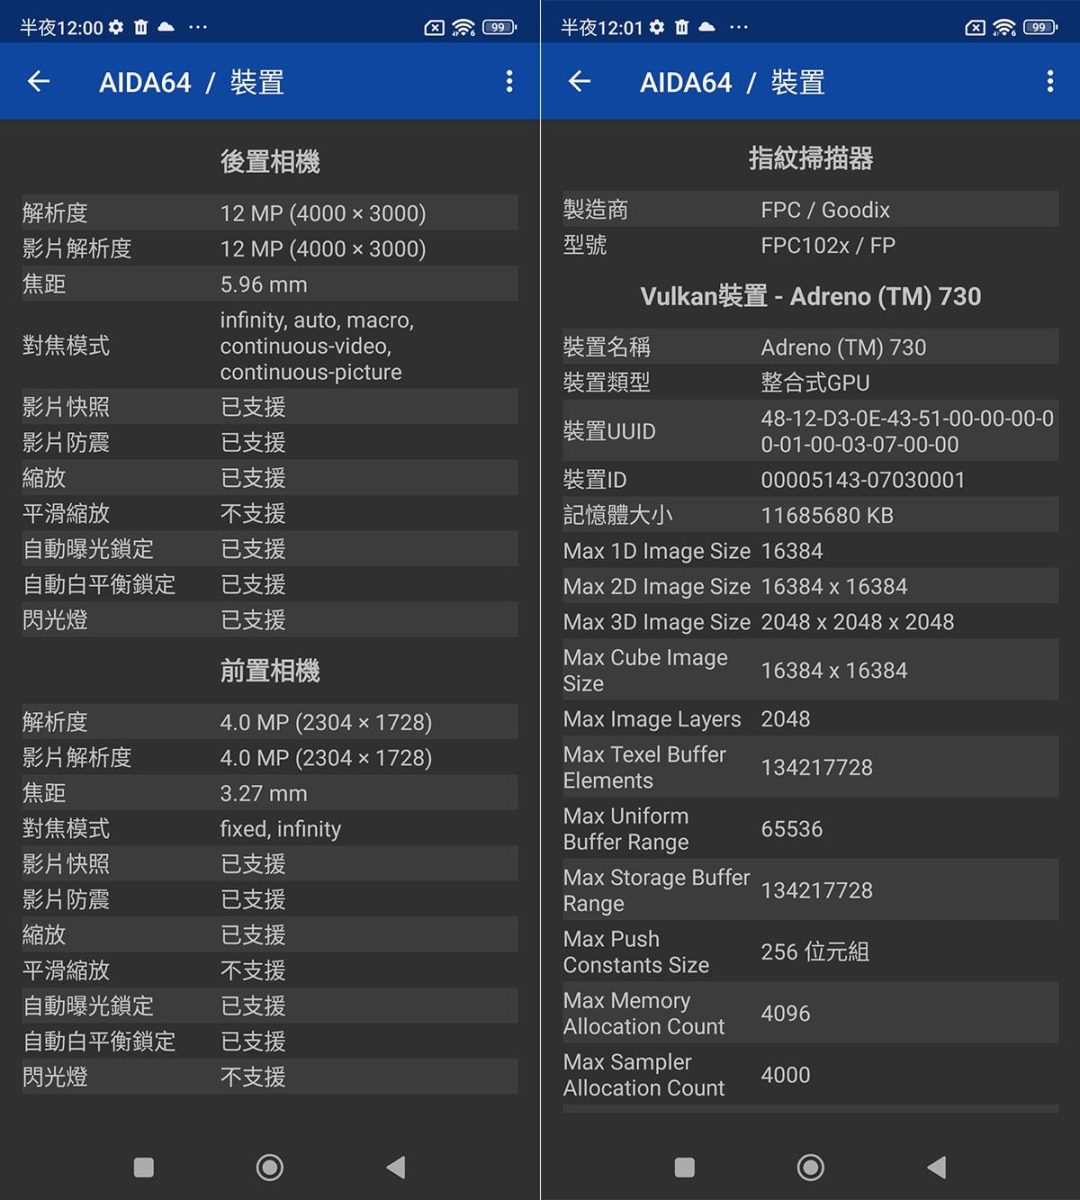The image size is (1080, 1200).
Task: Tap the battery 99 indicator on the right screen
Action: pyautogui.click(x=1041, y=27)
